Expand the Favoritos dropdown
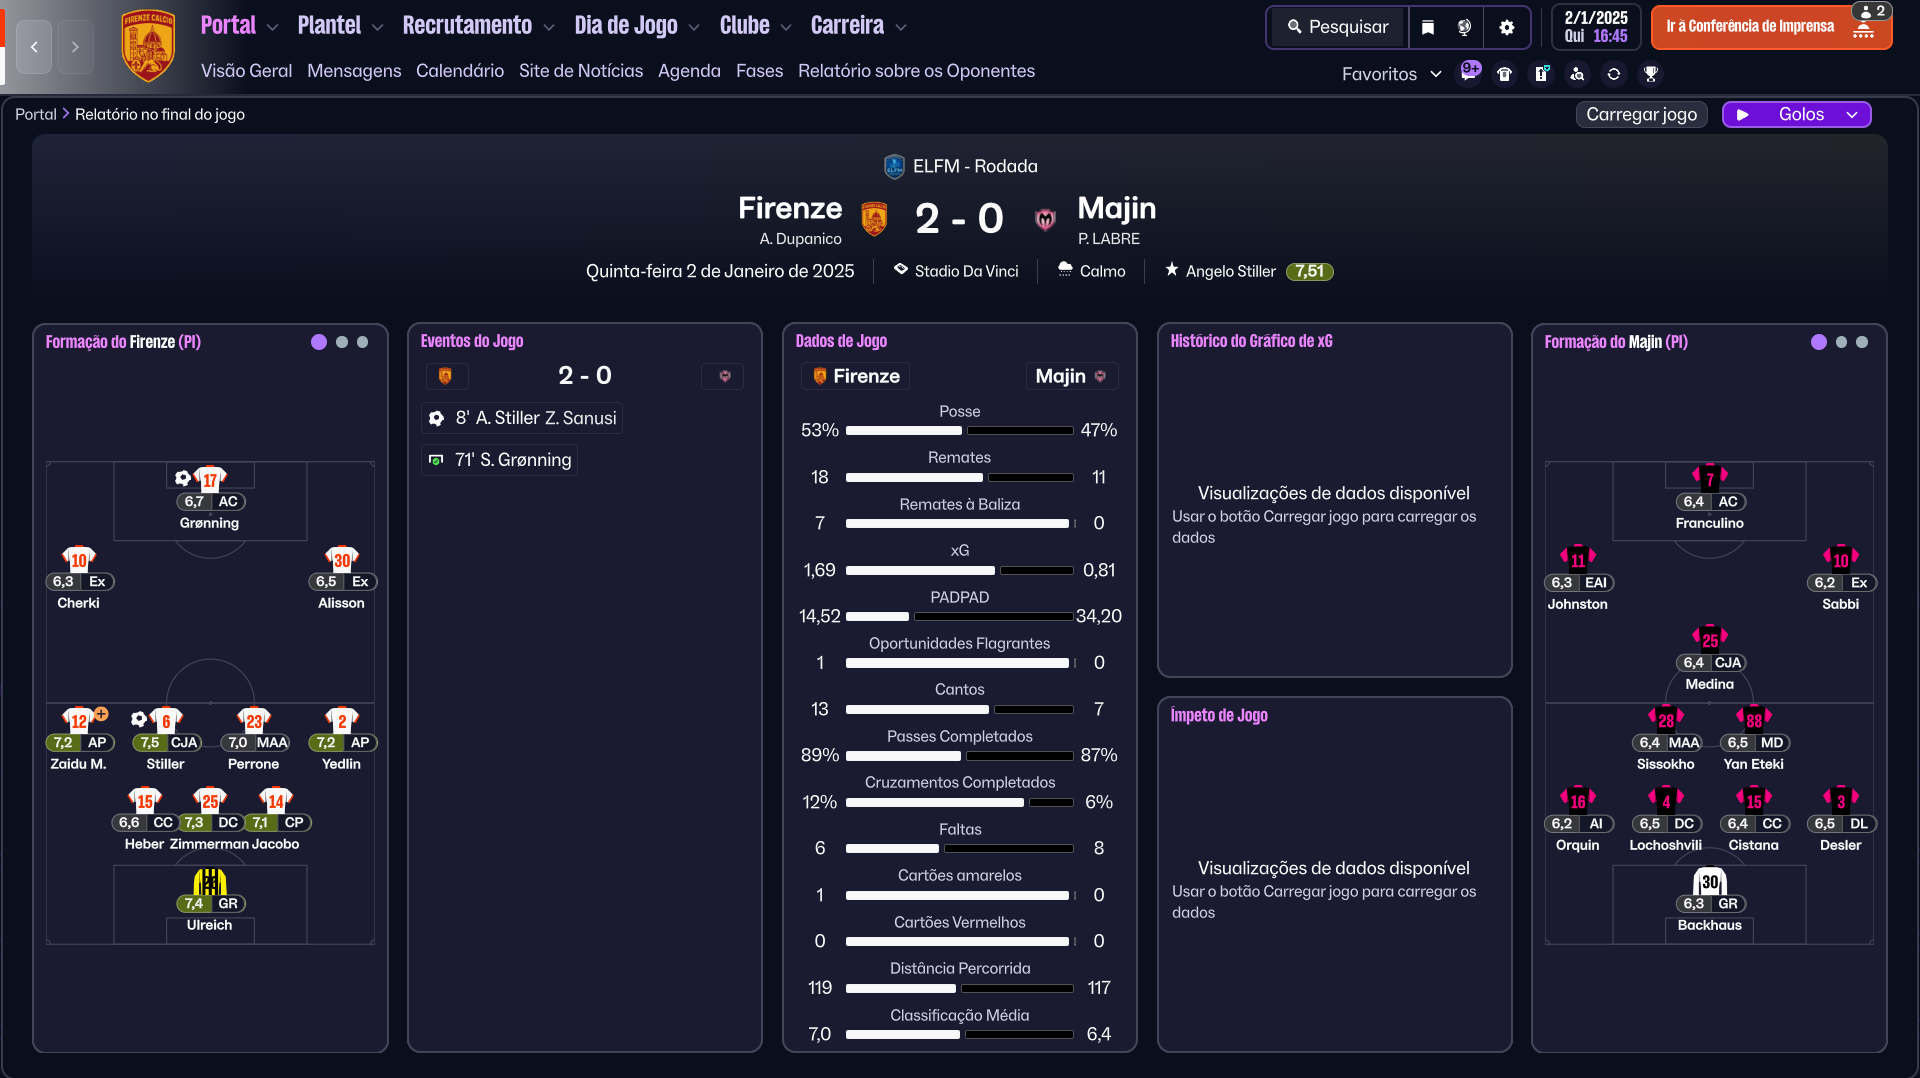1920x1078 pixels. 1391,74
